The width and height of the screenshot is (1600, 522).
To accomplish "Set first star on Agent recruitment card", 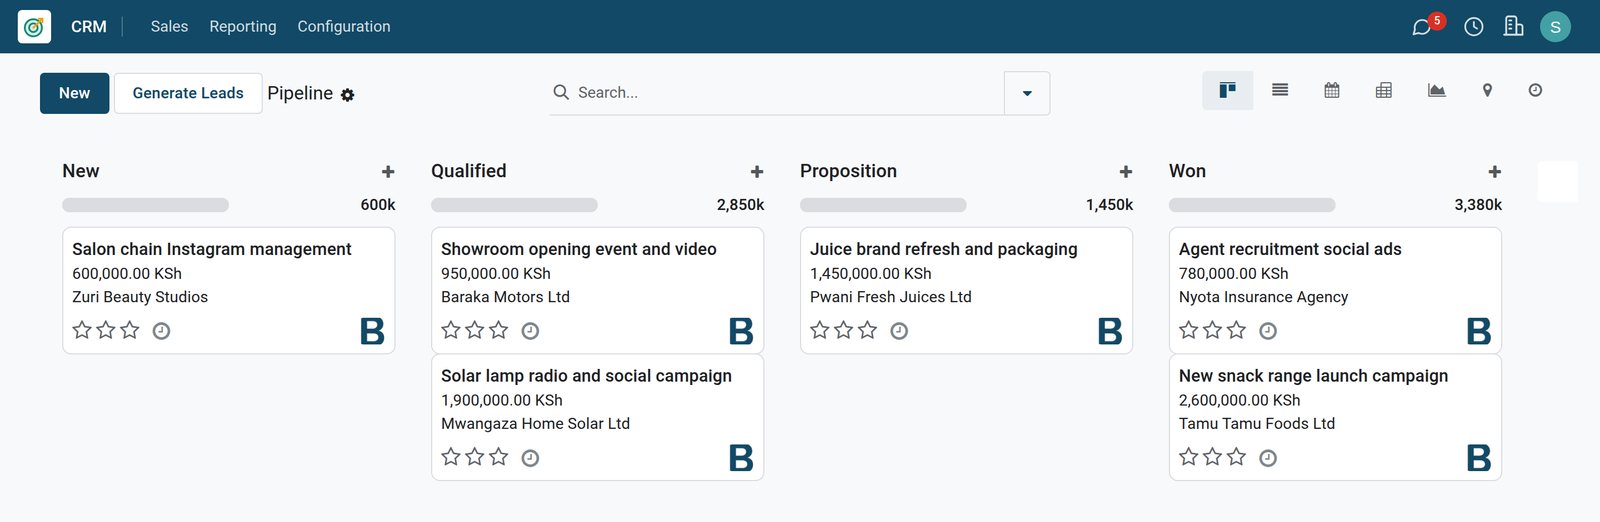I will (1189, 330).
